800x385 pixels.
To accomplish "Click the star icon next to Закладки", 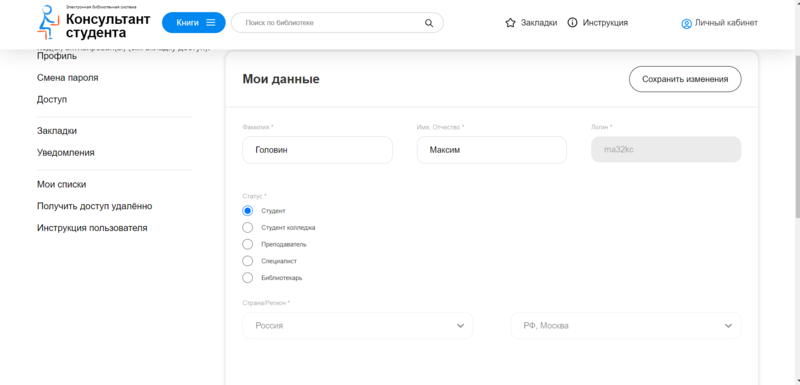I will click(x=510, y=22).
